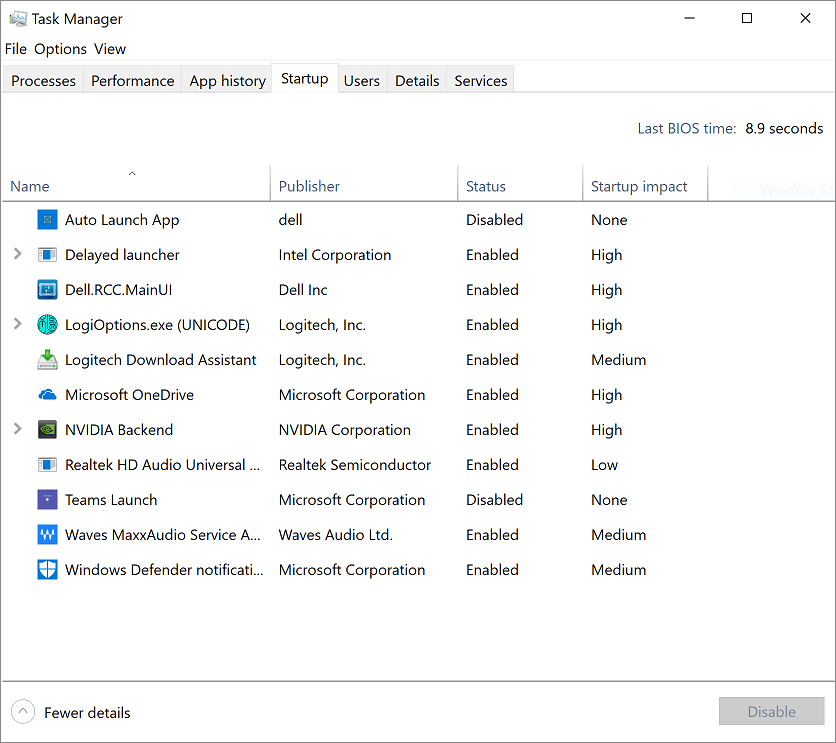
Task: Expand the LogiOptions.exe group arrow
Action: pyautogui.click(x=17, y=325)
